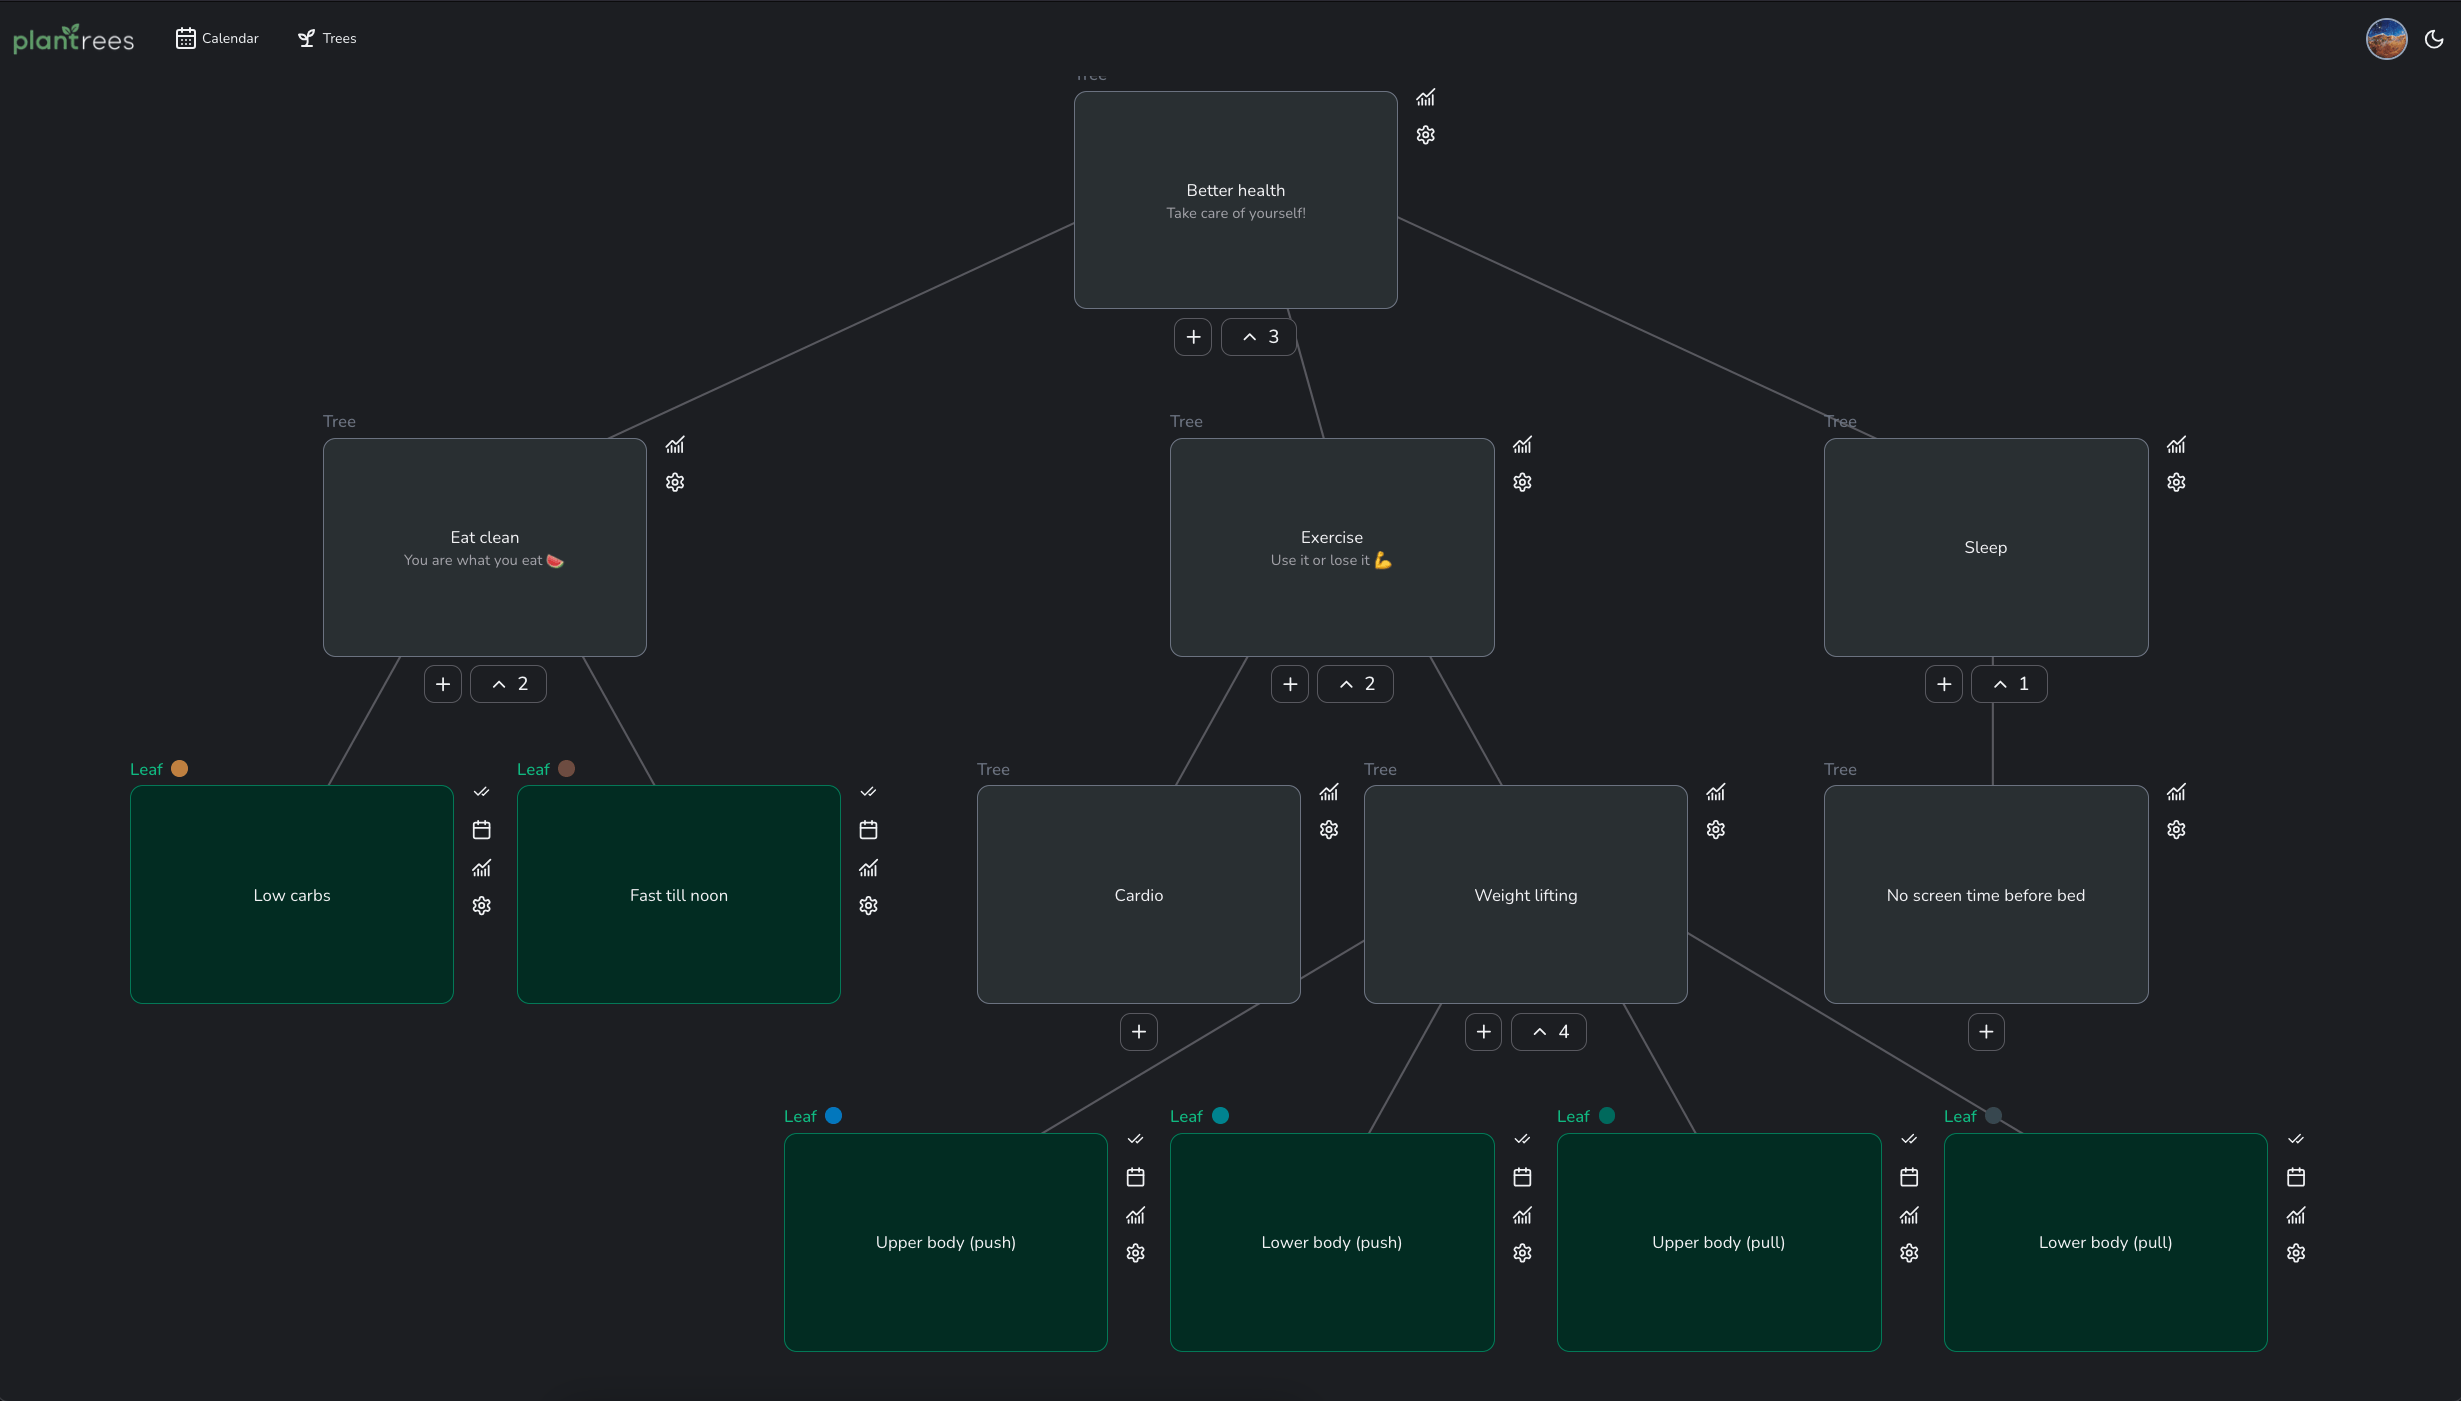
Task: Collapse Exercise's 2 children
Action: pos(1355,684)
